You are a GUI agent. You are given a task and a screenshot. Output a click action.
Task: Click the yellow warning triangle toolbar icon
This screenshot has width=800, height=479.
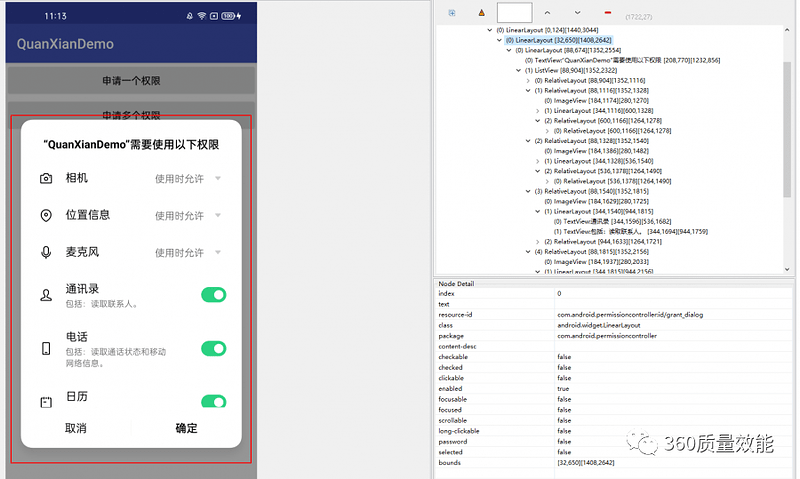(x=481, y=13)
